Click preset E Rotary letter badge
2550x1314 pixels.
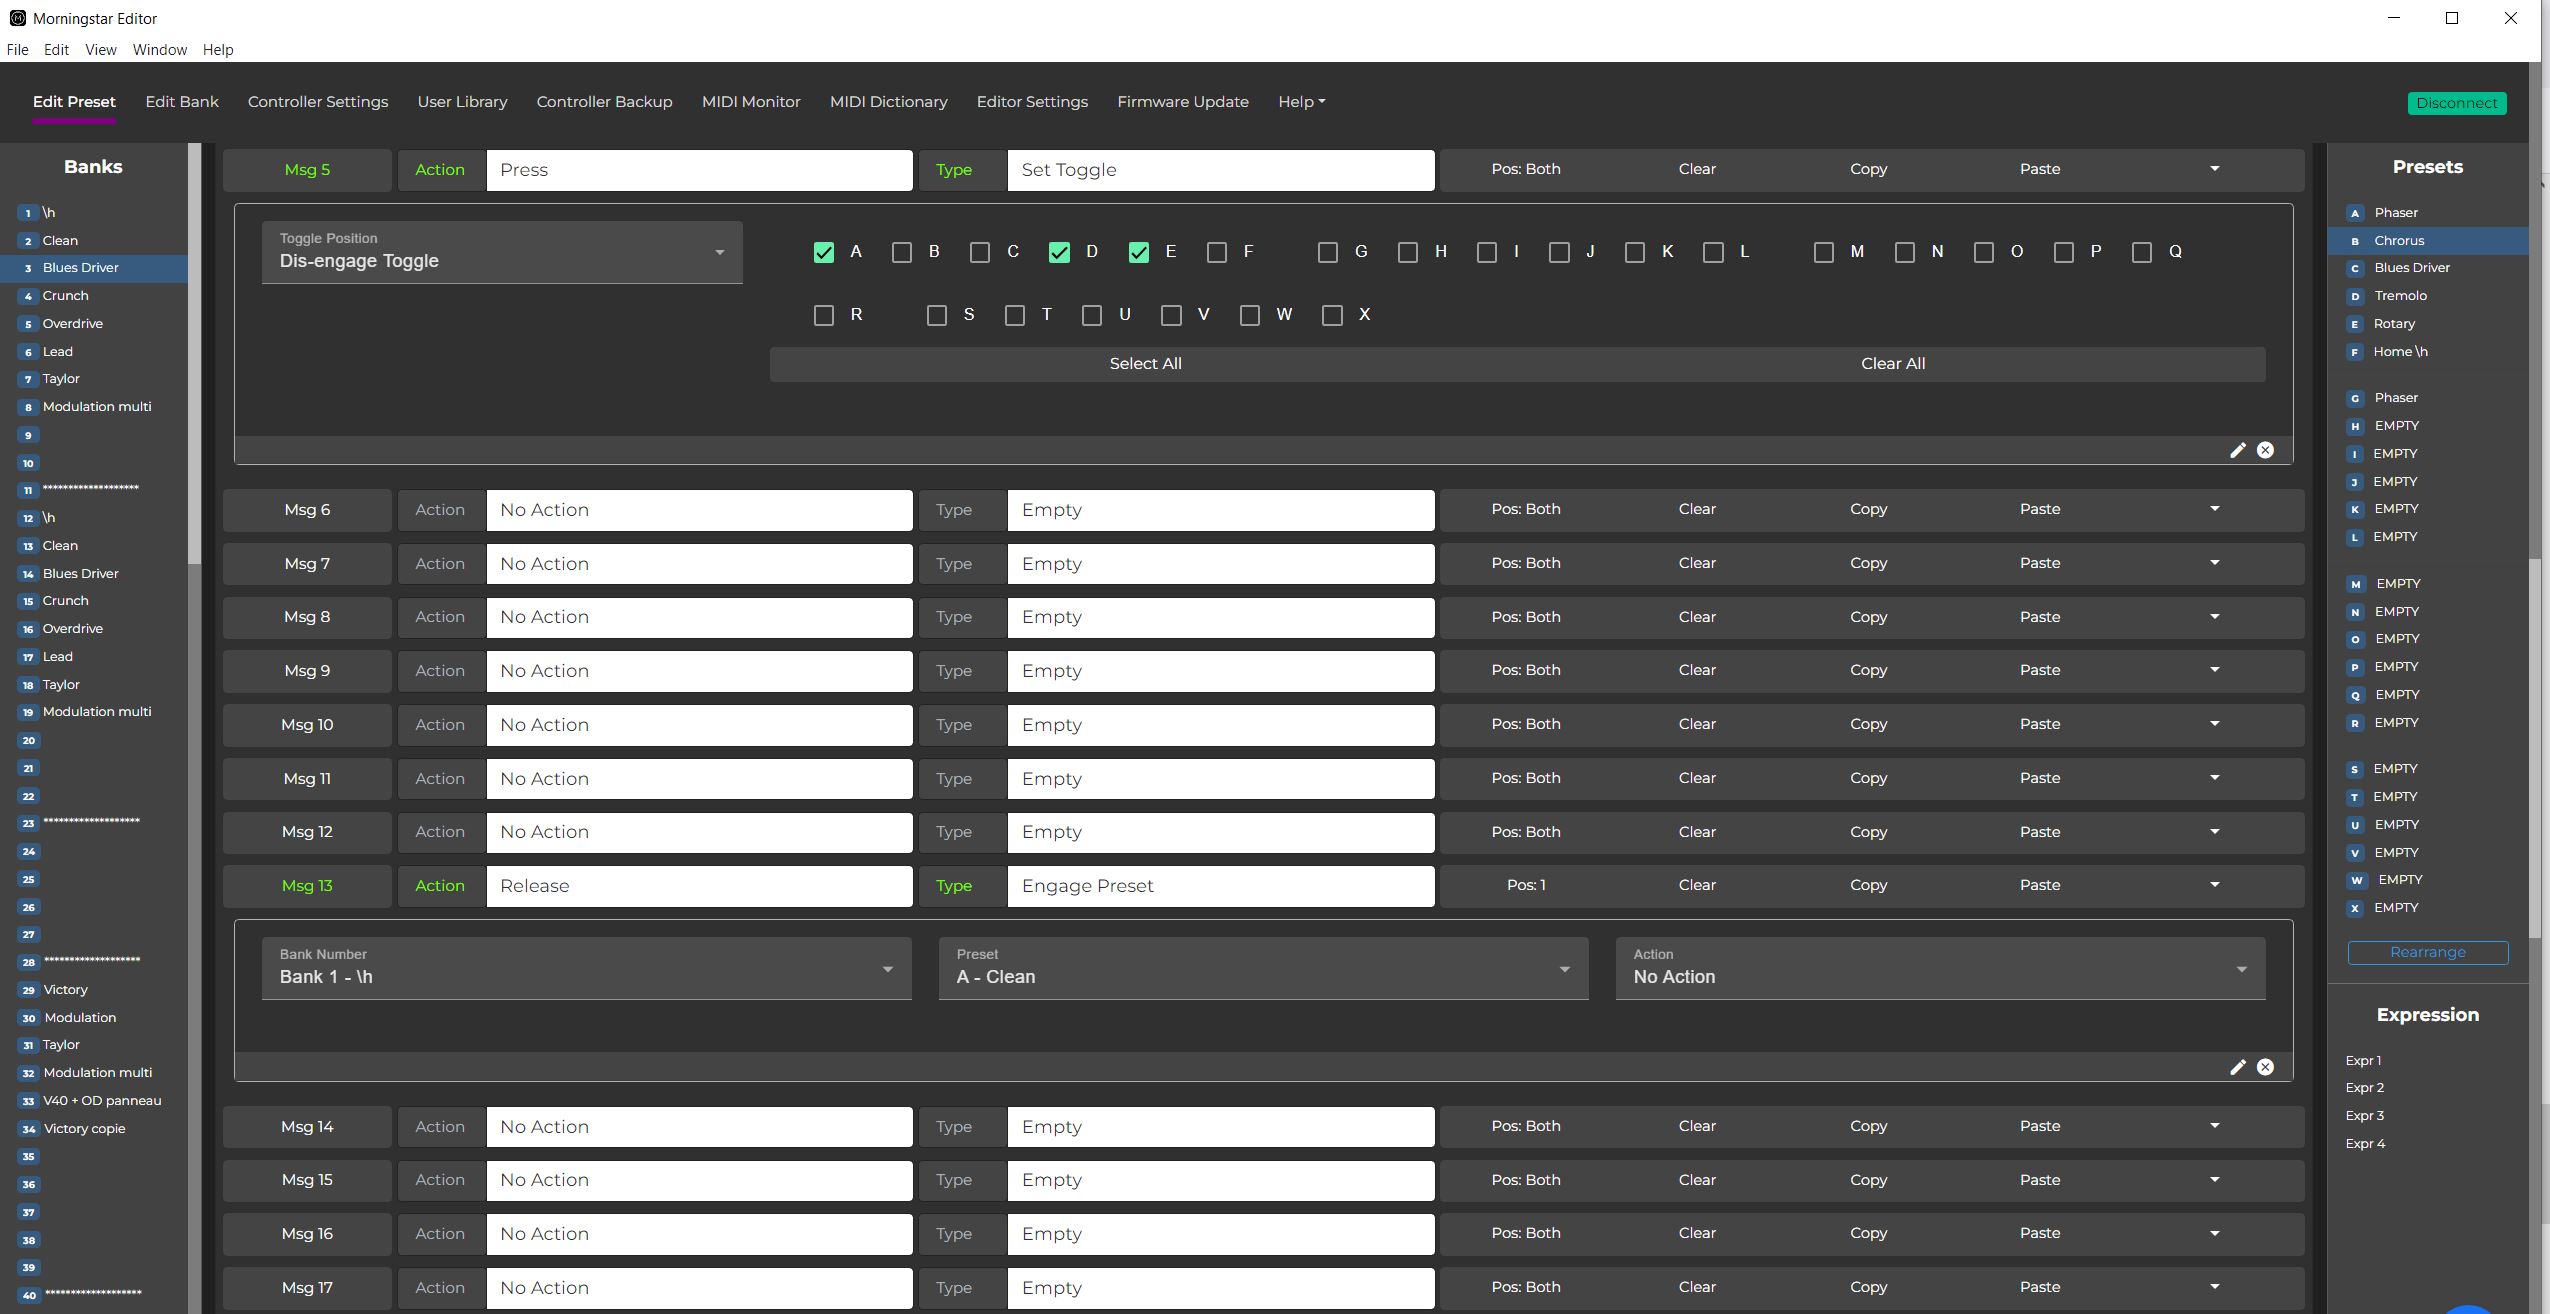(2355, 324)
